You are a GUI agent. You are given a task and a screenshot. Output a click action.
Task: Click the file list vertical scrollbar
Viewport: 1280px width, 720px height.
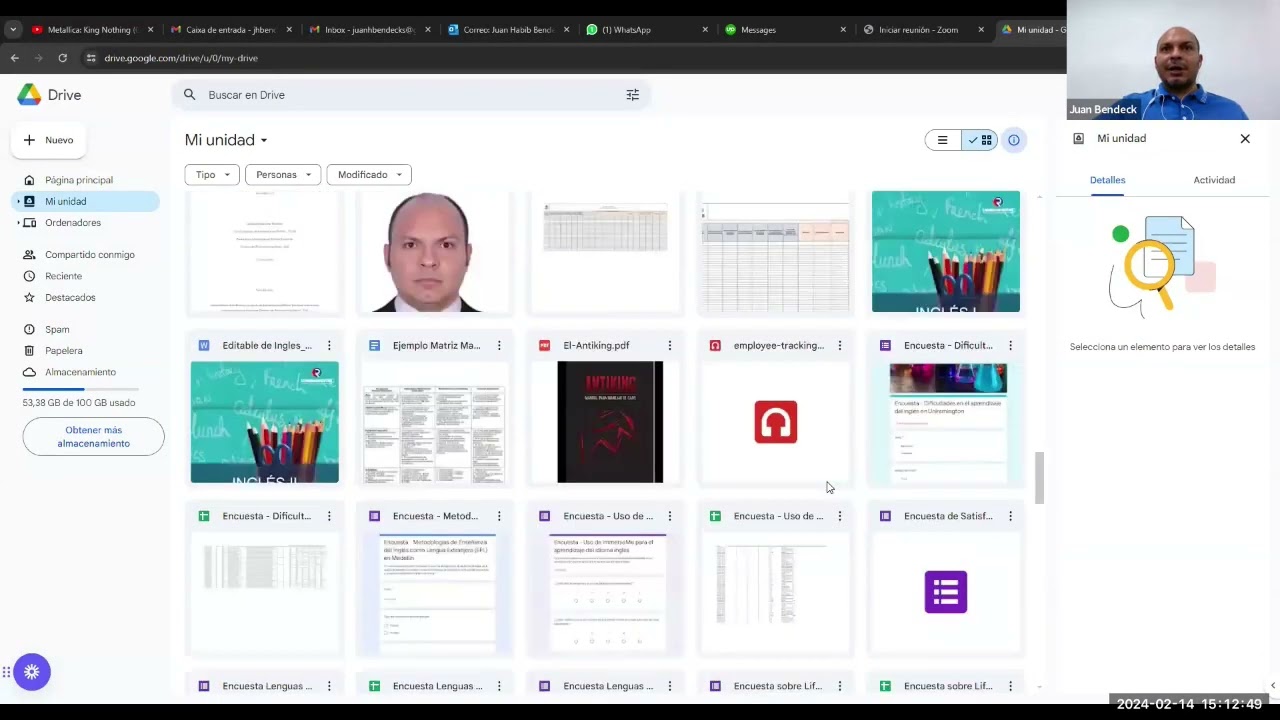click(1039, 478)
